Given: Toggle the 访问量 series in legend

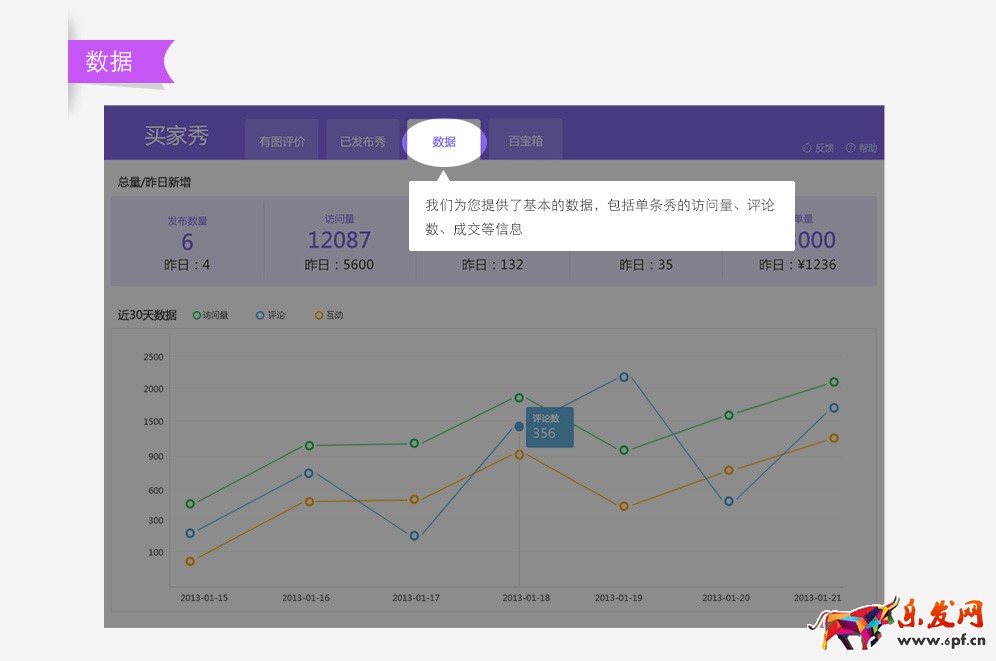Looking at the screenshot, I should click(x=210, y=315).
